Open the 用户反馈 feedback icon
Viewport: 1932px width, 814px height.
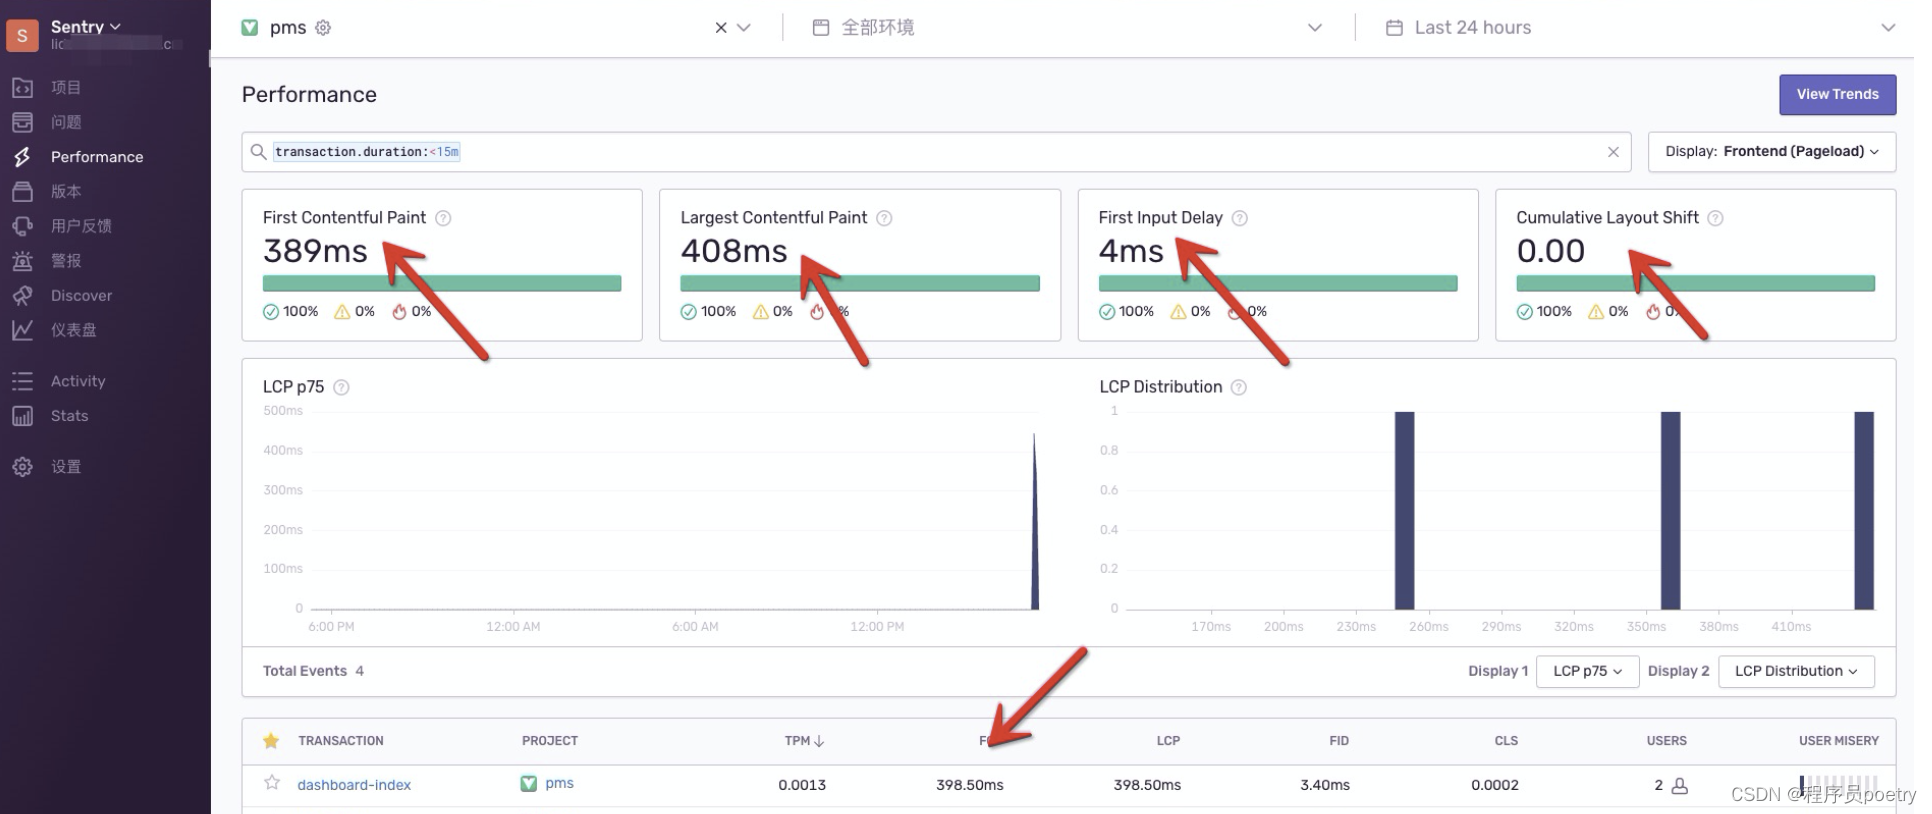[22, 226]
